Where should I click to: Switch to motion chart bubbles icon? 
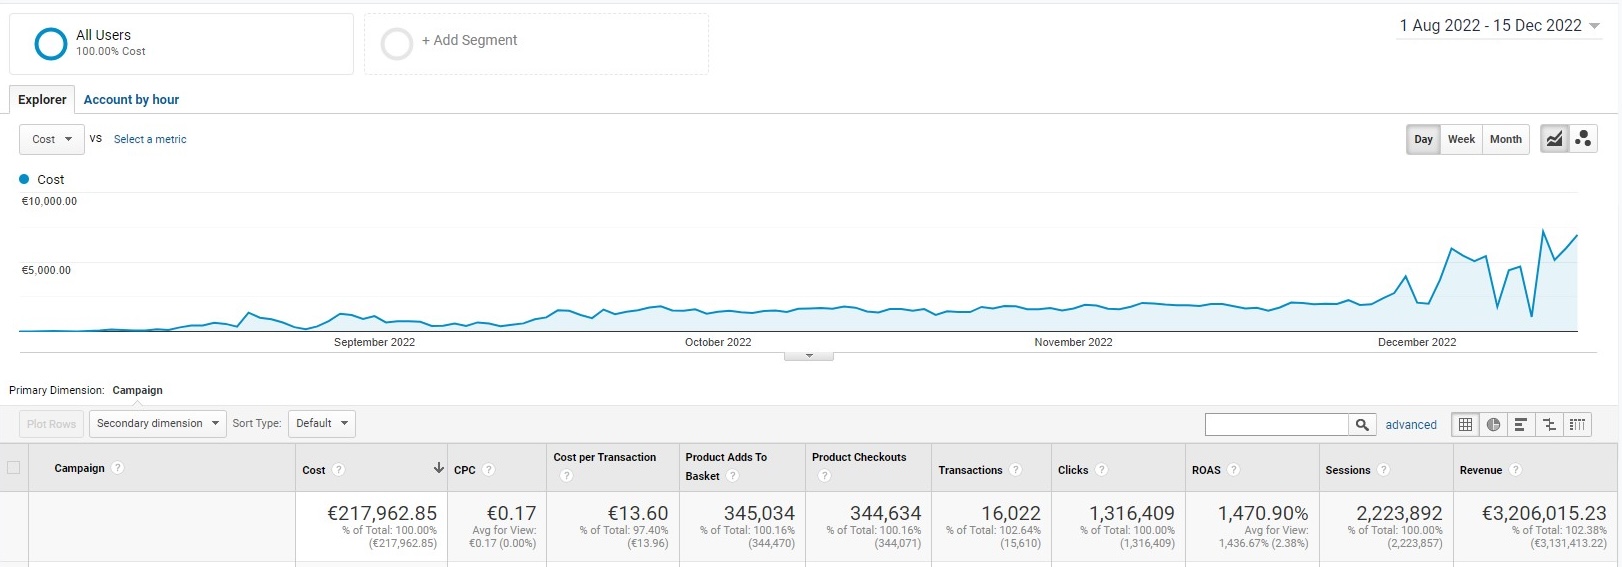pyautogui.click(x=1583, y=139)
